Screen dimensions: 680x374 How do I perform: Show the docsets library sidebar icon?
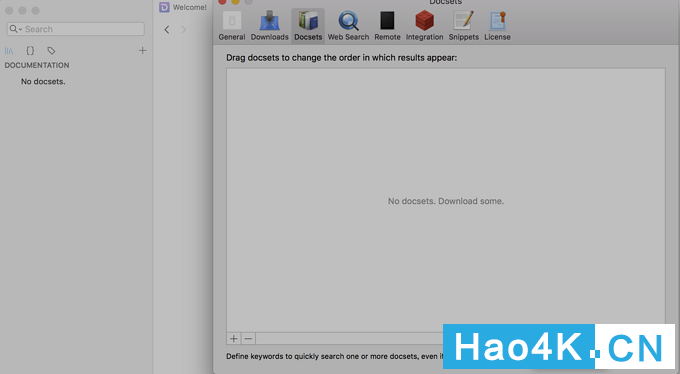(9, 51)
